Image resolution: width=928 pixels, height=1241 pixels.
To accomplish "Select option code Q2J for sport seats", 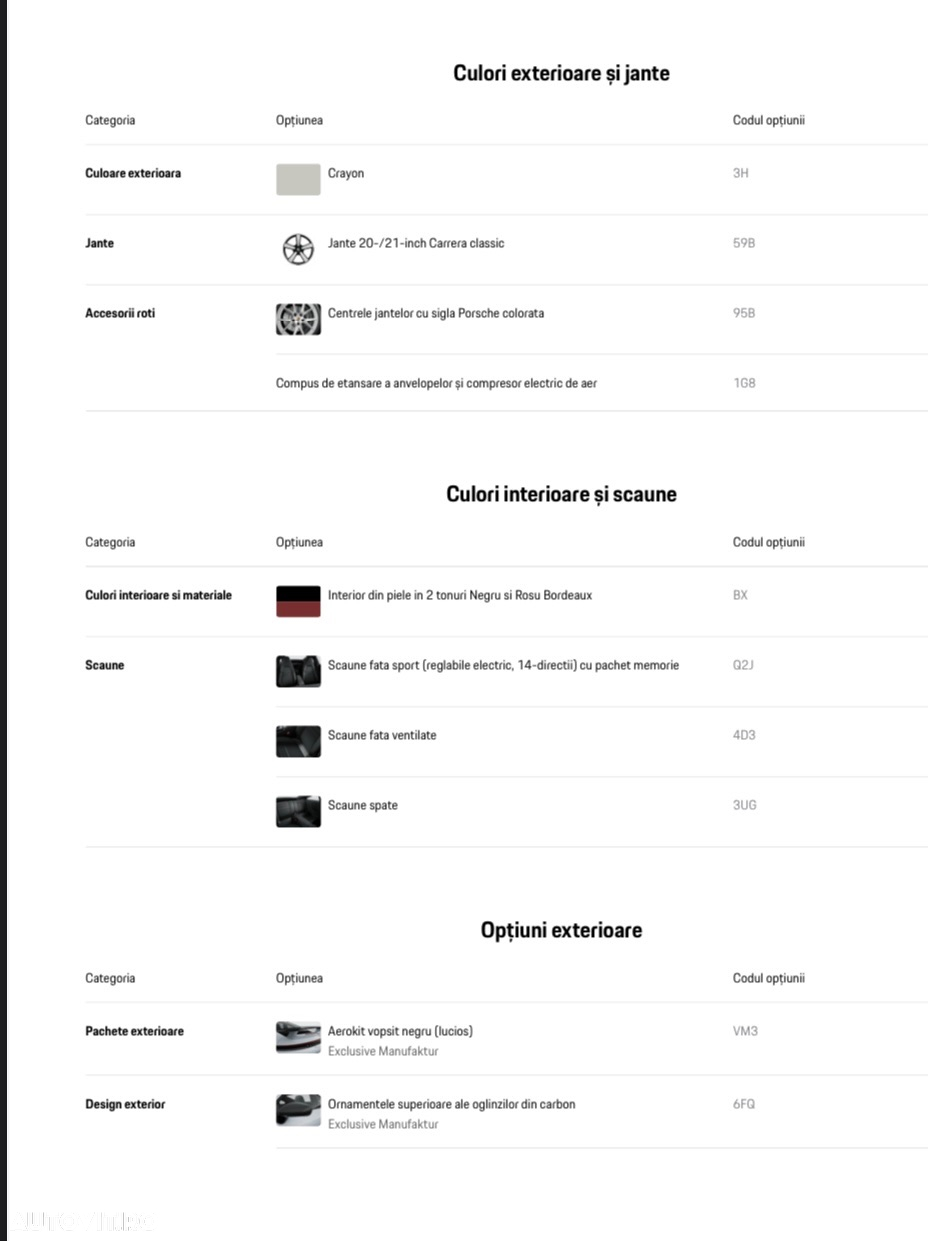I will click(743, 665).
